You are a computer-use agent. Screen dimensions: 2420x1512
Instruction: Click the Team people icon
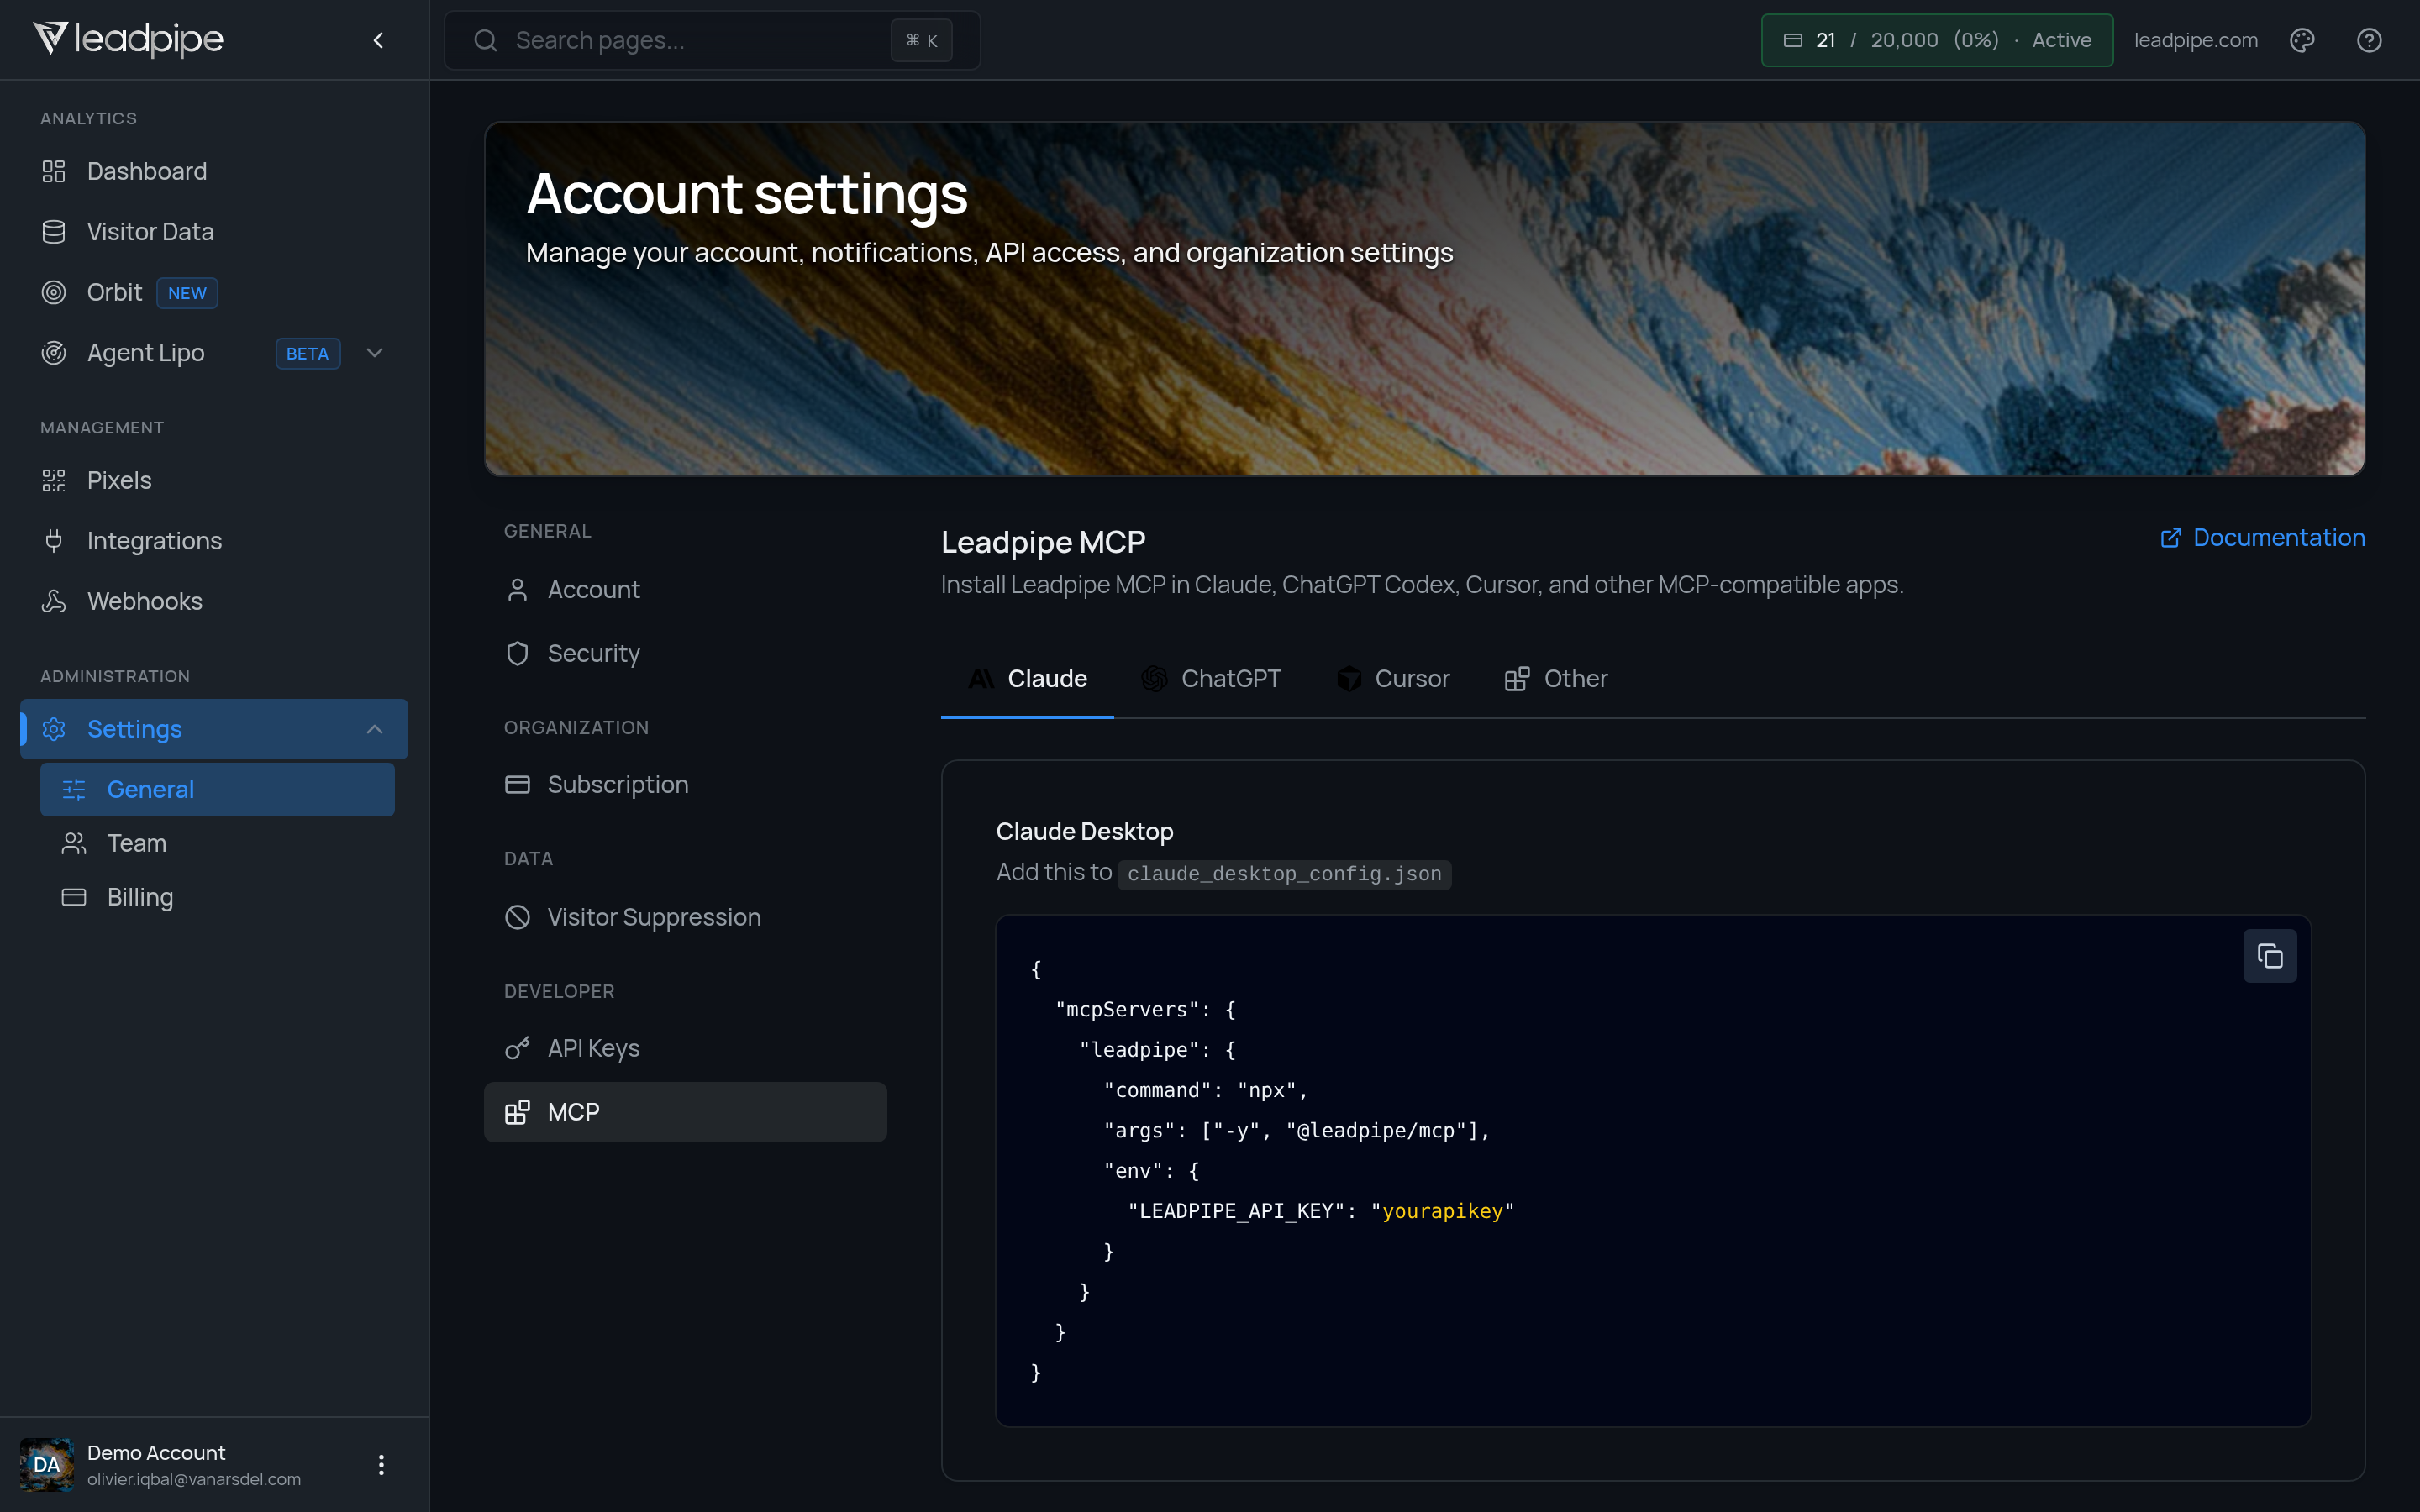point(74,843)
